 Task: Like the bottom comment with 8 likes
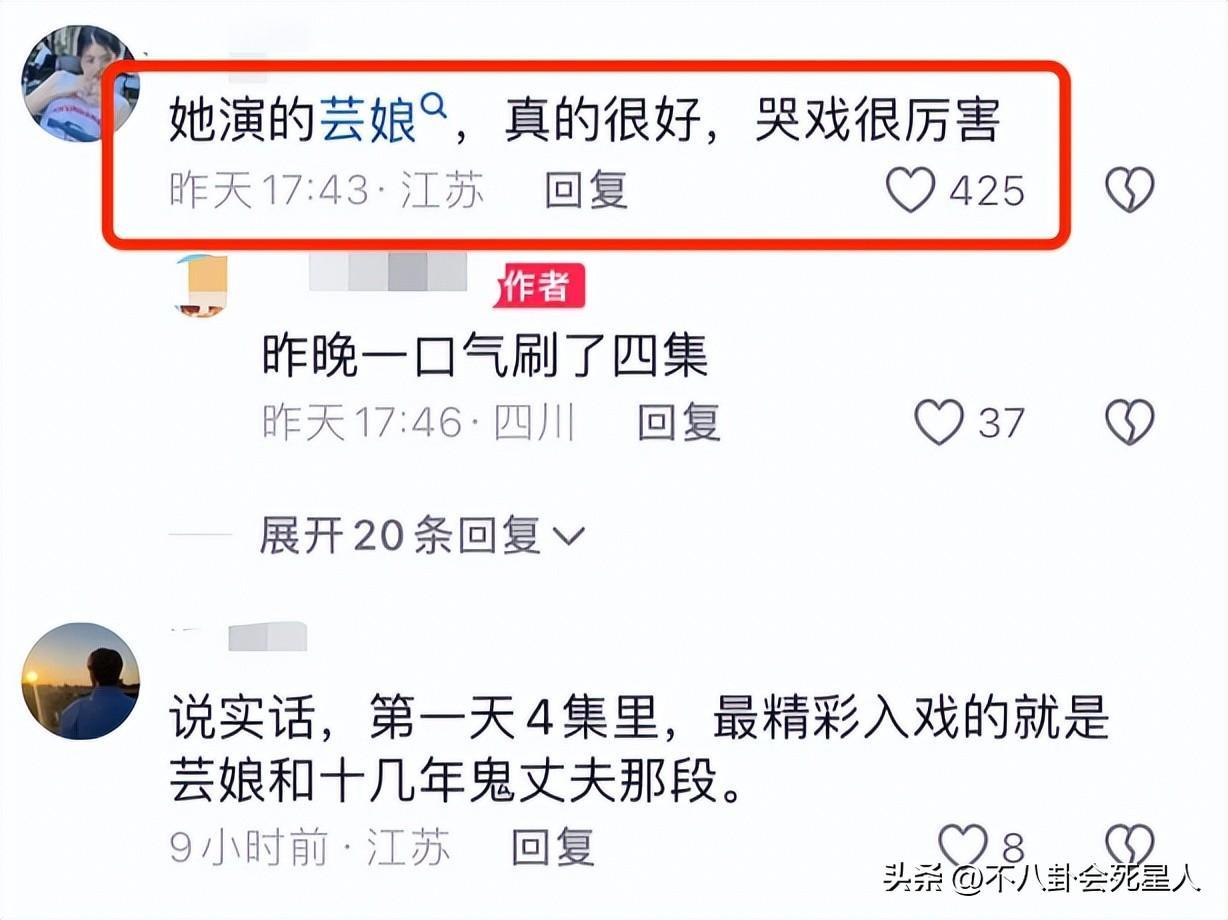(x=962, y=845)
